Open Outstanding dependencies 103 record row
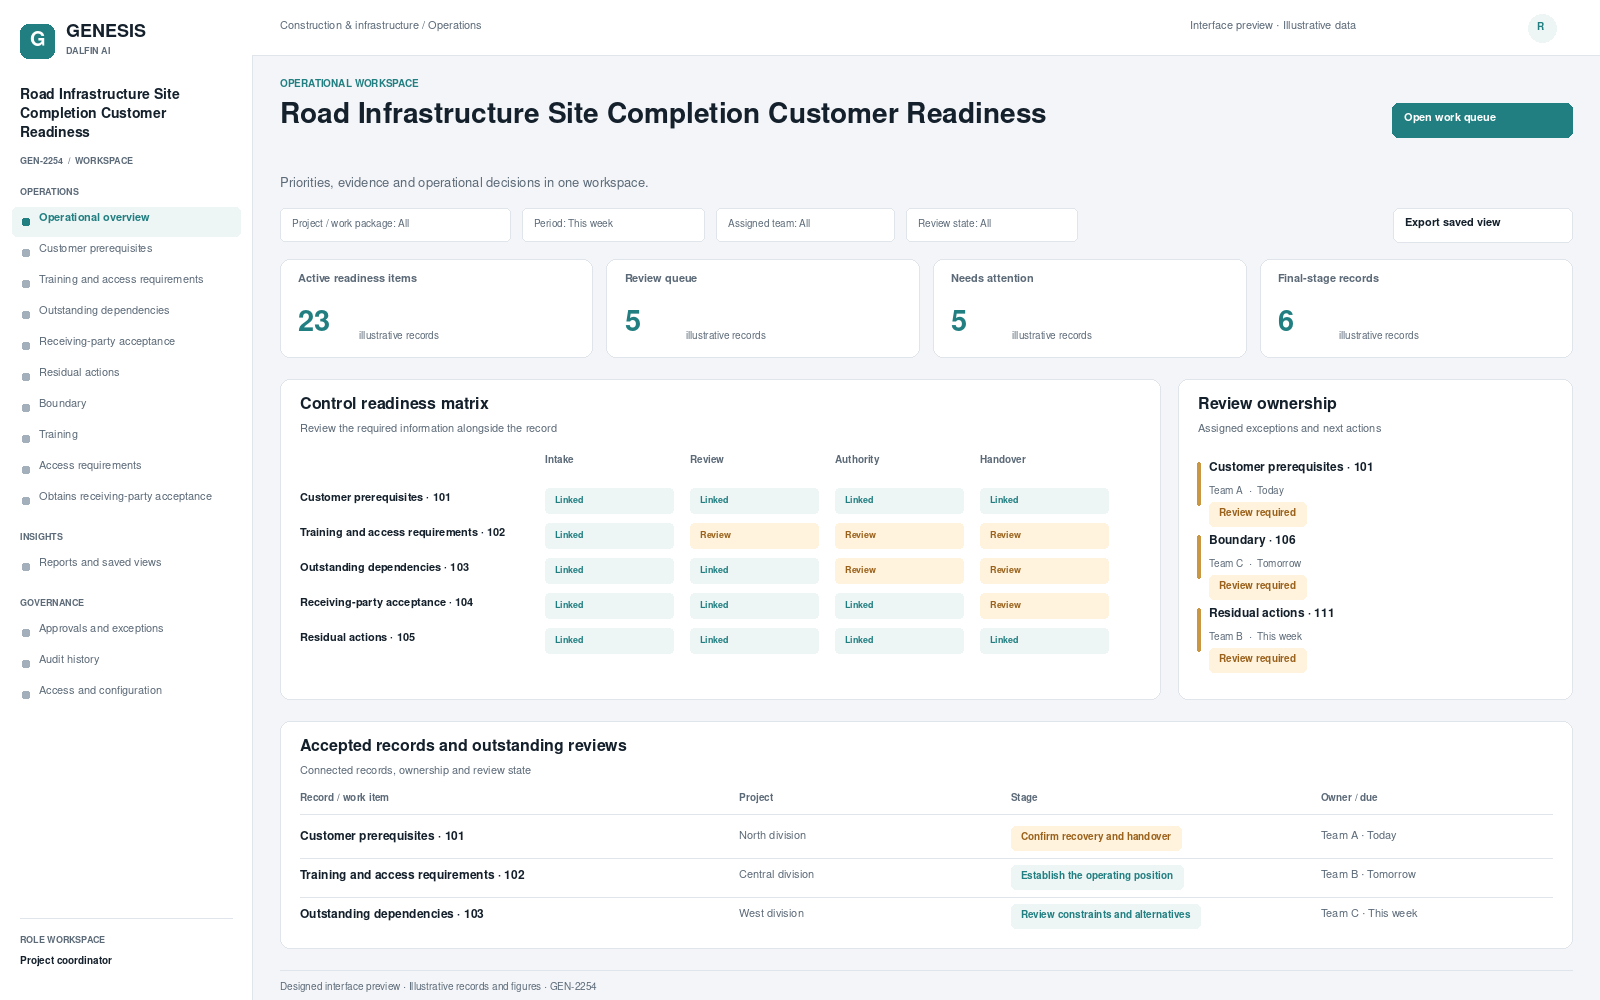Screen dimensions: 1600x1000 926,915
